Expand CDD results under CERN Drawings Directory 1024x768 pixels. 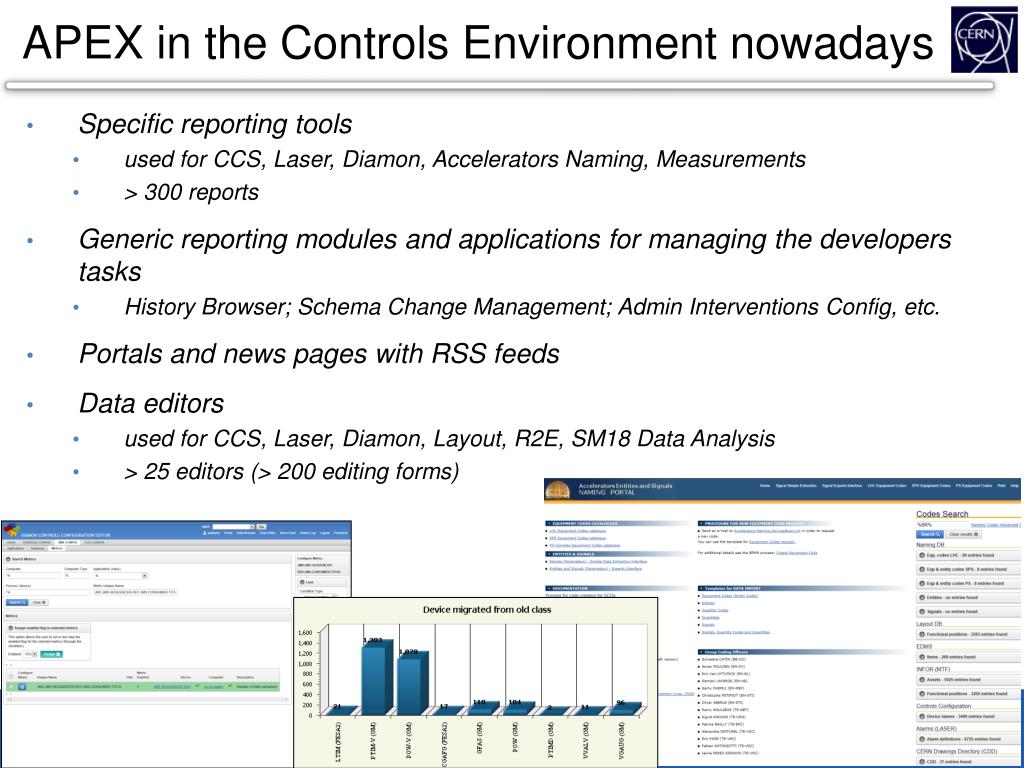pyautogui.click(x=921, y=761)
